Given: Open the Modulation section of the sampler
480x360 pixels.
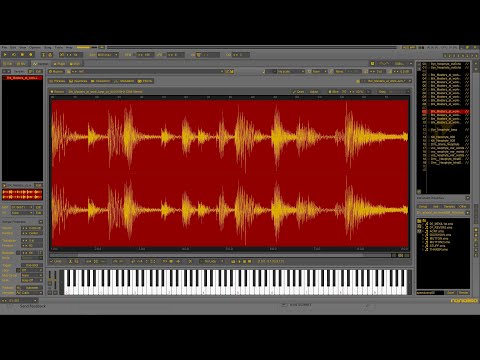Looking at the screenshot, I should click(x=124, y=81).
